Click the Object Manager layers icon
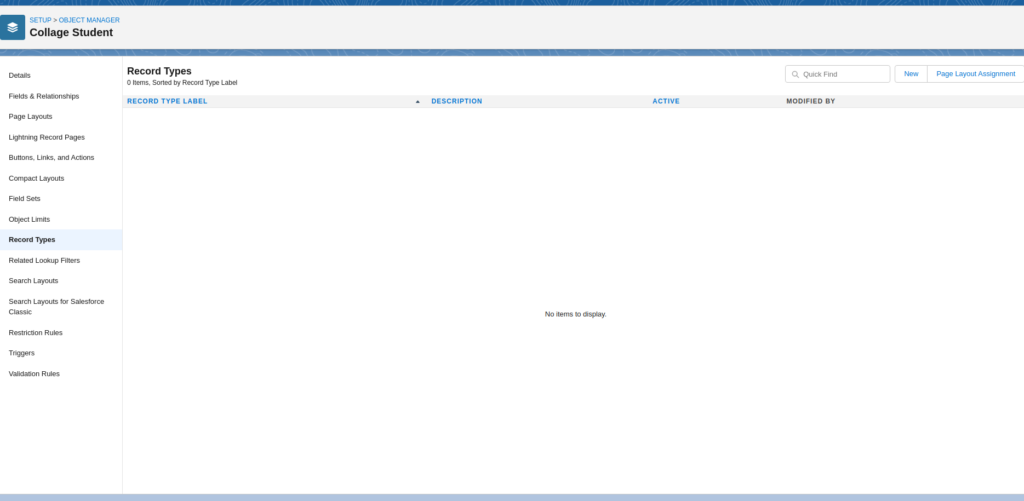The image size is (1024, 501). [13, 27]
